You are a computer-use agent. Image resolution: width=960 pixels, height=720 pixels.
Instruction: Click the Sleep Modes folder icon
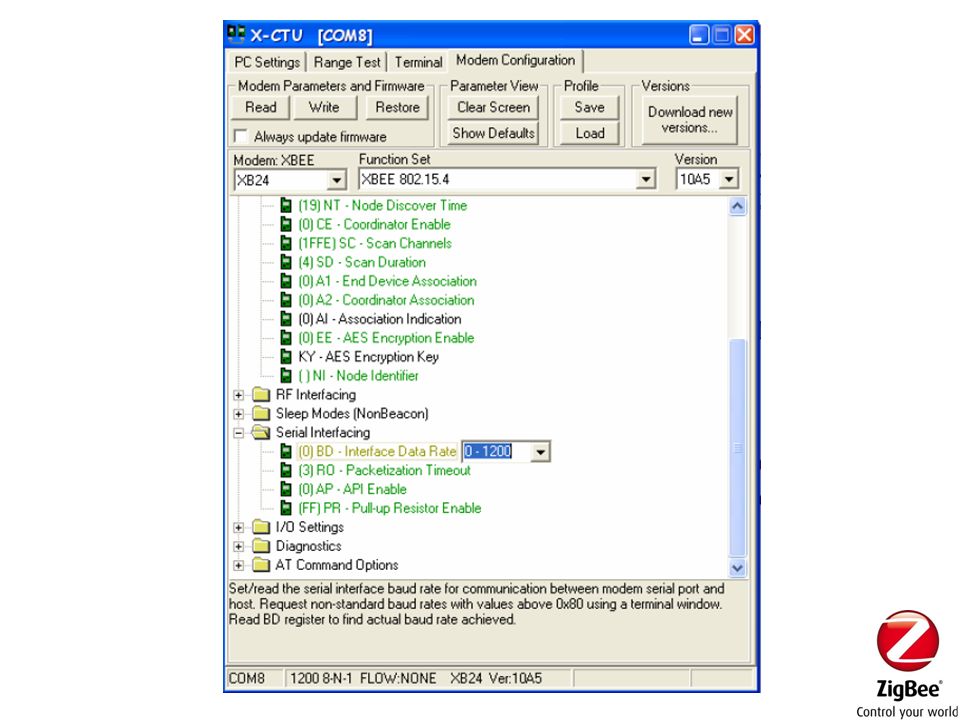pos(261,414)
